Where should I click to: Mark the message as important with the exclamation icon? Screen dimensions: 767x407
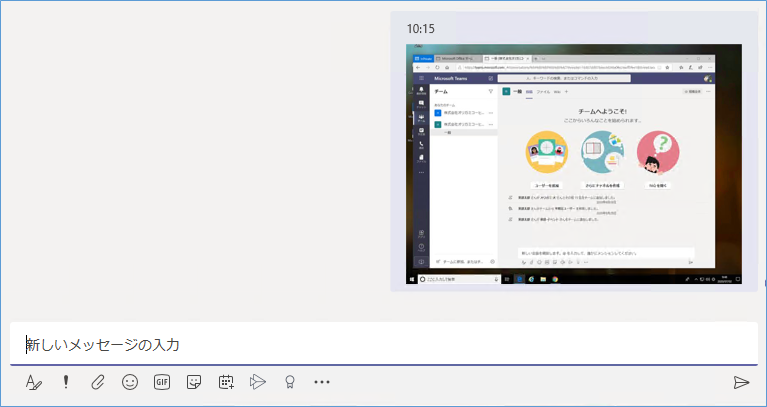tap(66, 381)
